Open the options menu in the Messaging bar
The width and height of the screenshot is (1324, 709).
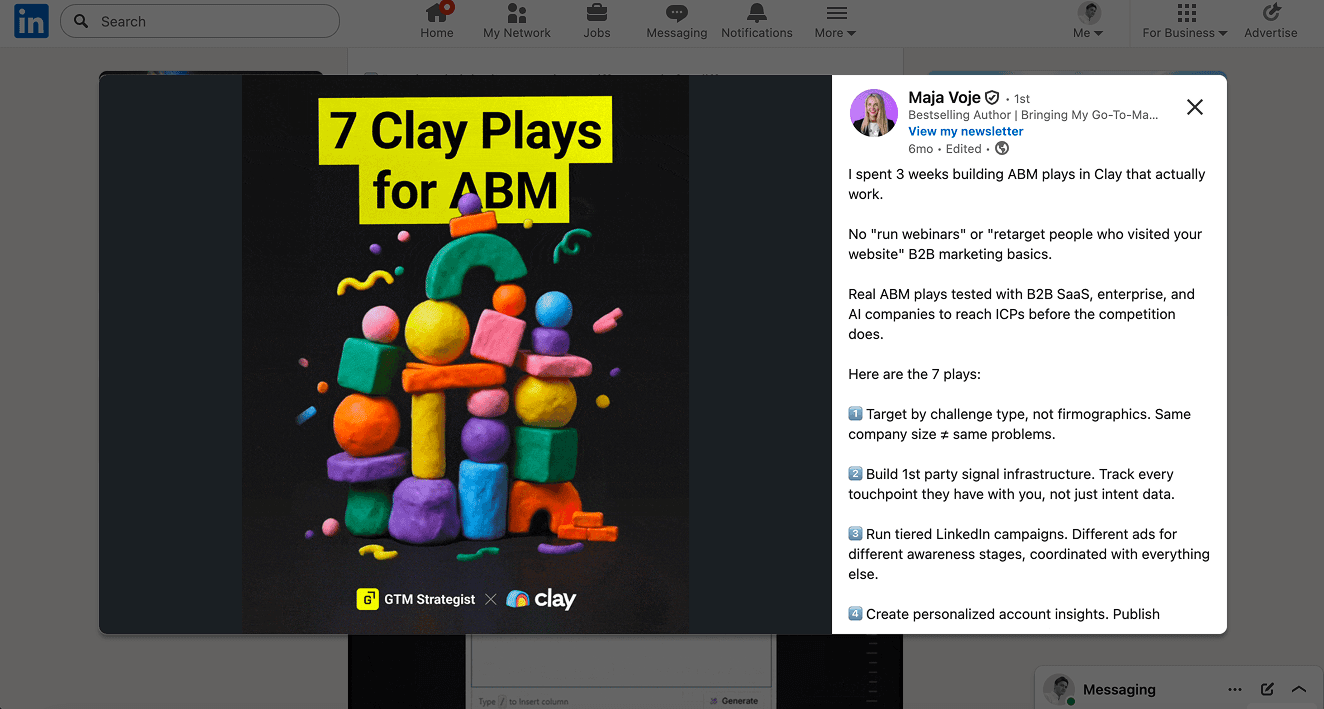pyautogui.click(x=1235, y=689)
